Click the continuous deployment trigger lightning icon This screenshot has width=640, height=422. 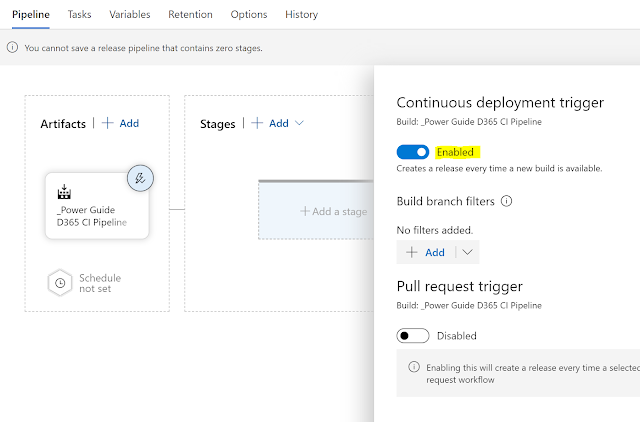coord(141,179)
